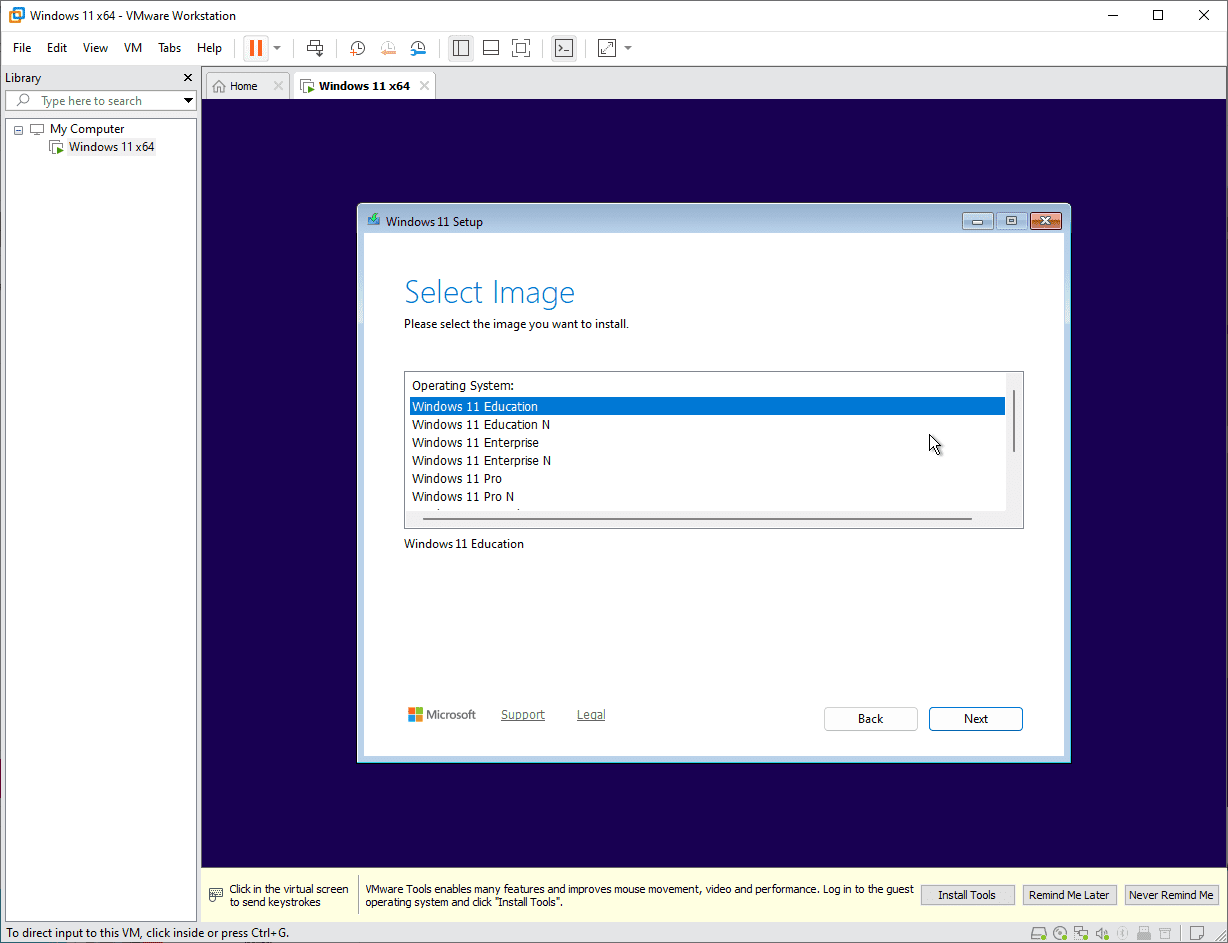Select My Computer in the library
Screen dimensions: 1228x943
(x=87, y=129)
